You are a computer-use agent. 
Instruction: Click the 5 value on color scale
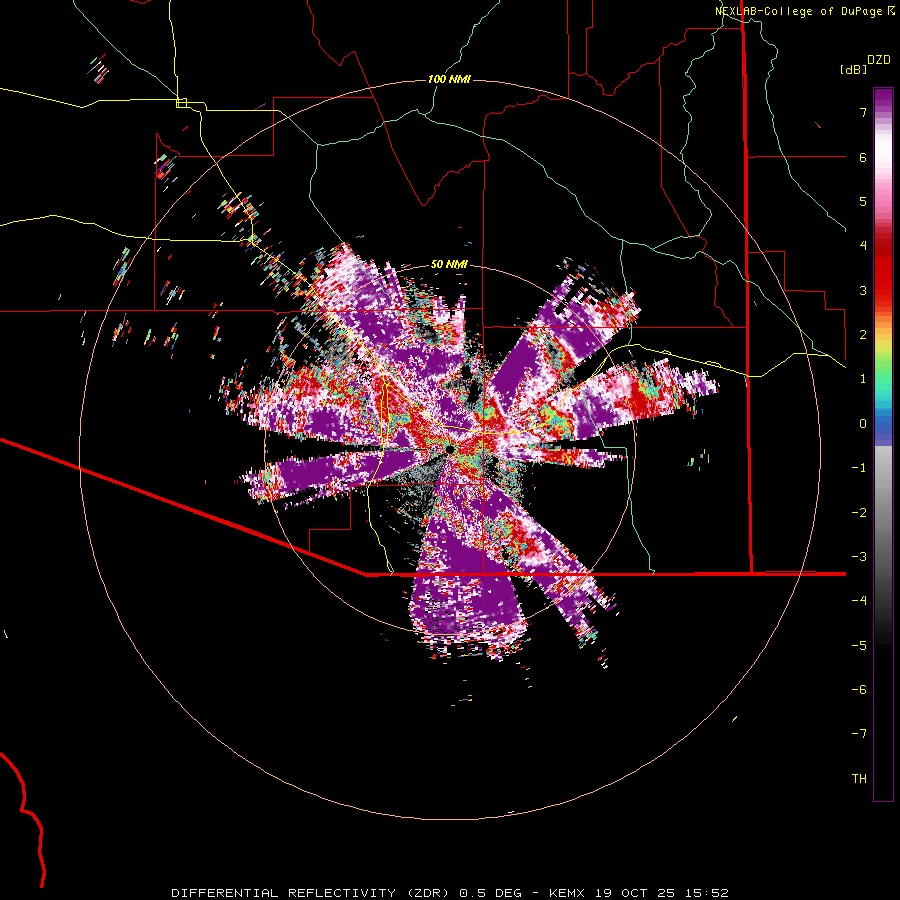[x=863, y=201]
